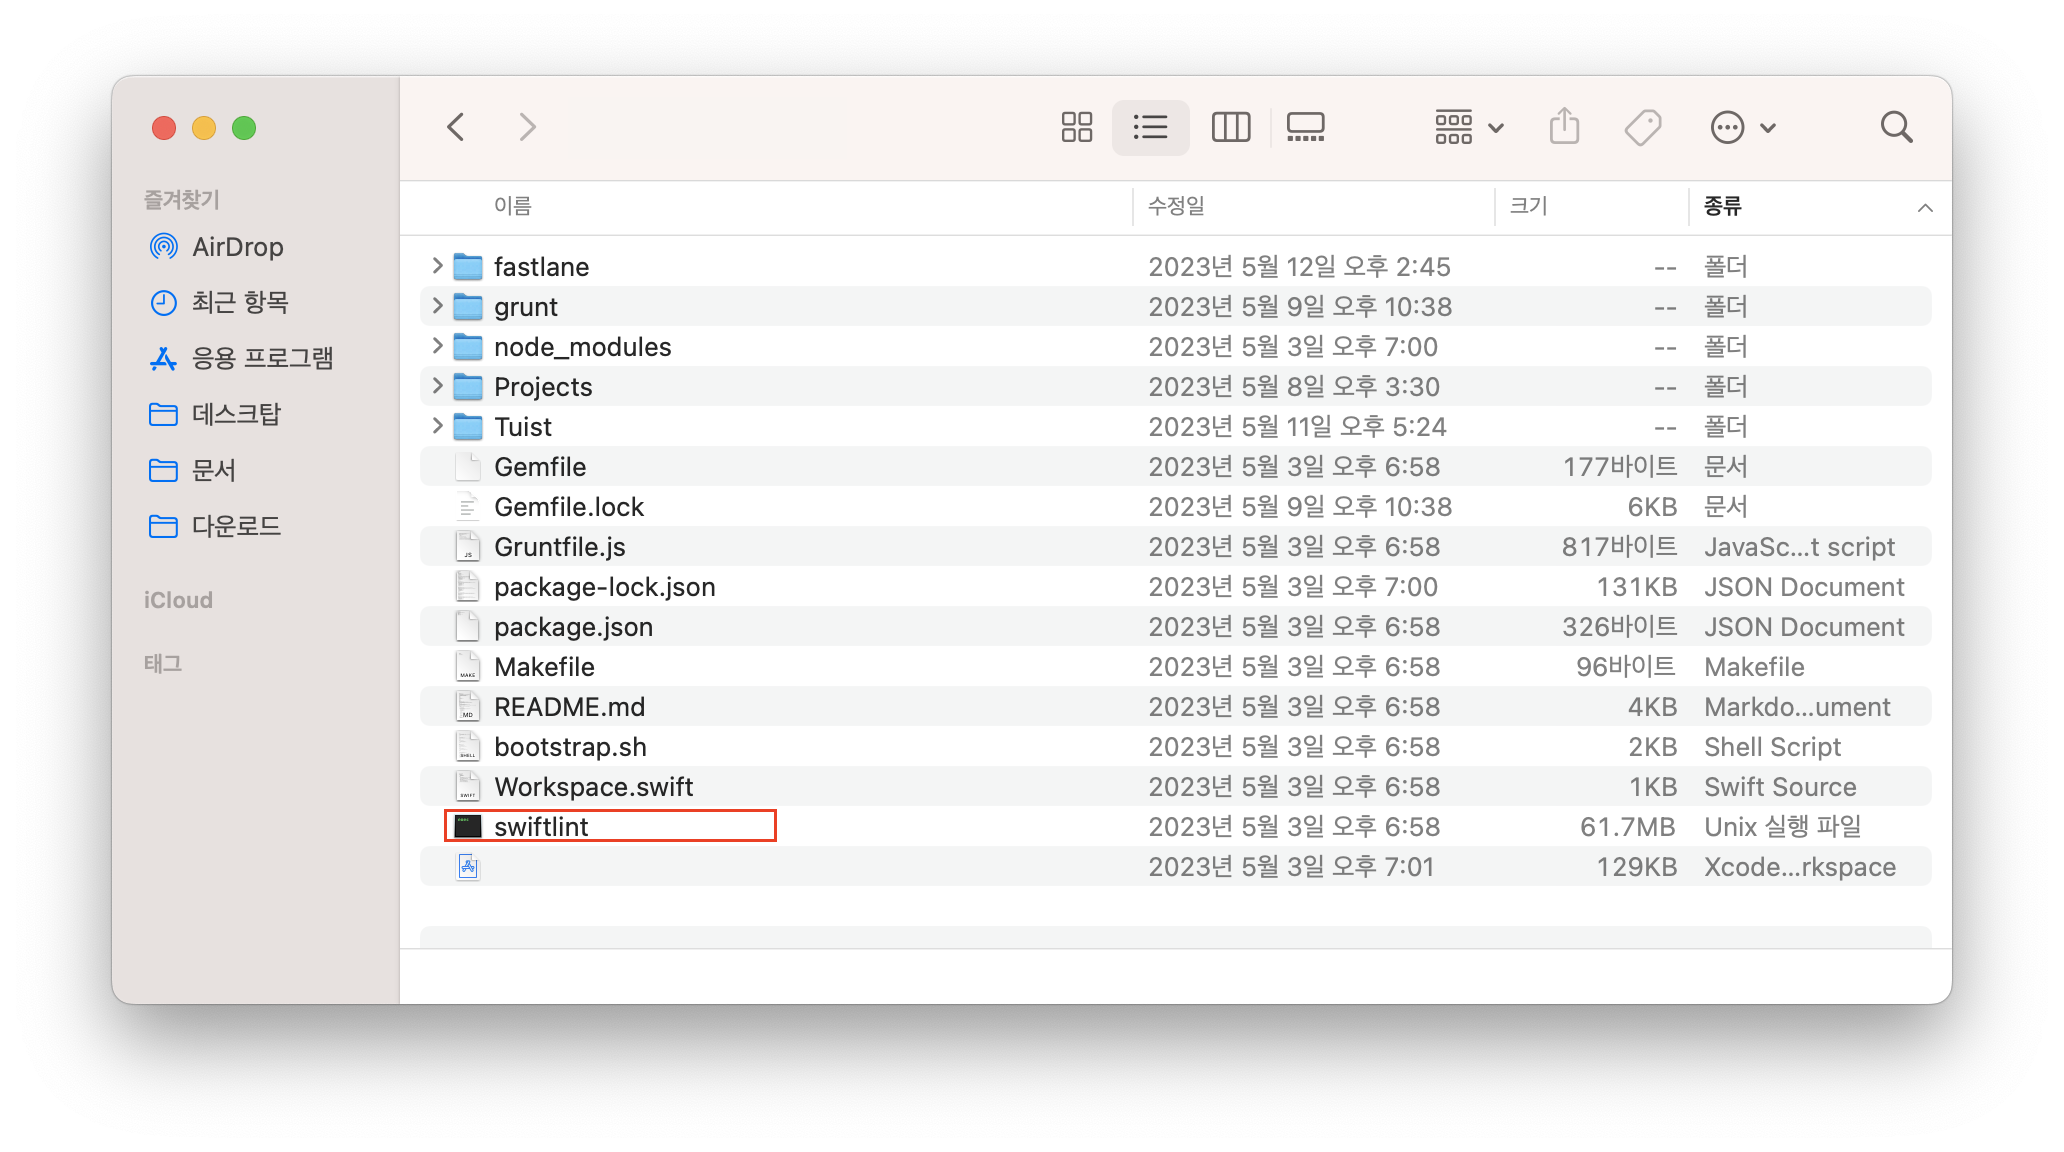Switch to icon grid view
The height and width of the screenshot is (1152, 2064).
point(1076,127)
